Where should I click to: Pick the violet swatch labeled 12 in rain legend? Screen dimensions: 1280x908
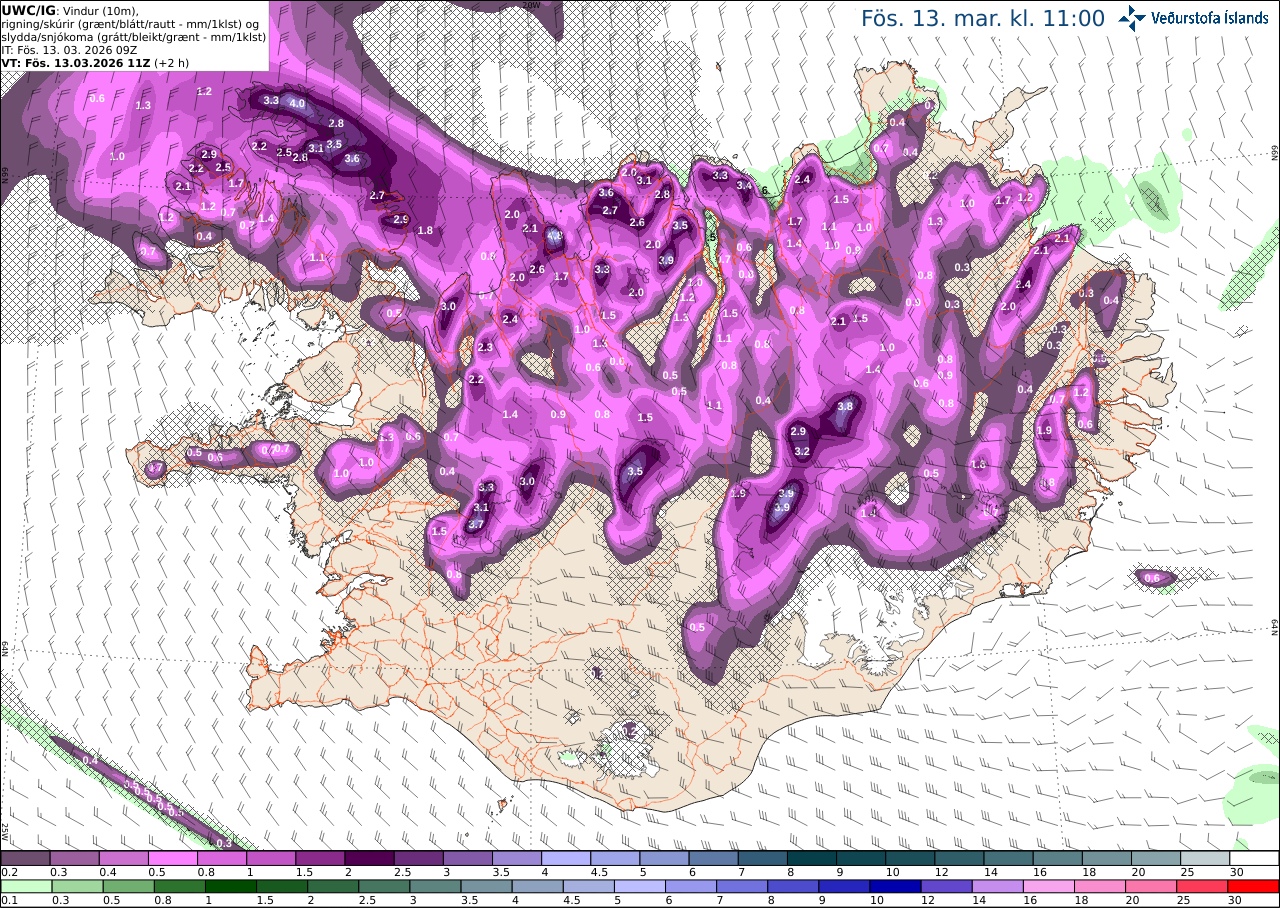[x=947, y=886]
